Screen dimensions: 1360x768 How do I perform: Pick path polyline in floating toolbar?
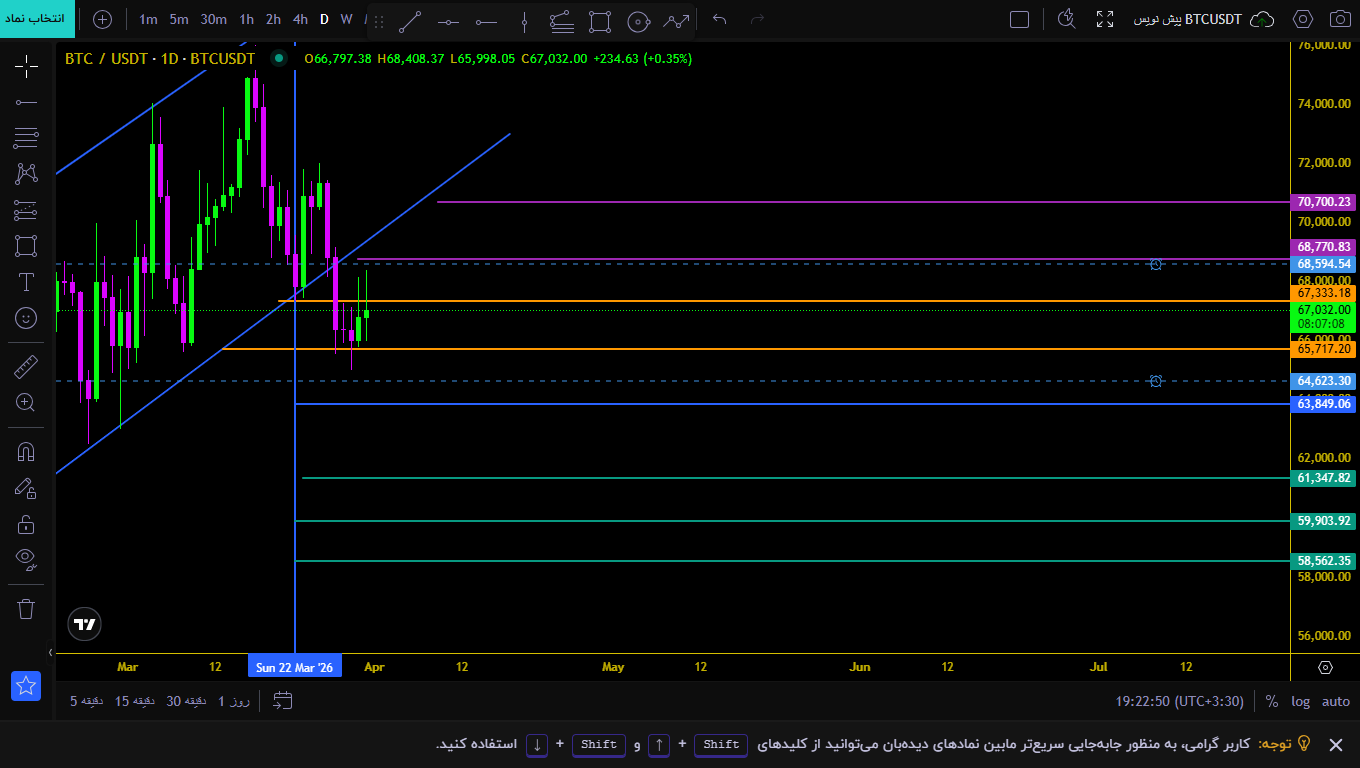click(677, 20)
